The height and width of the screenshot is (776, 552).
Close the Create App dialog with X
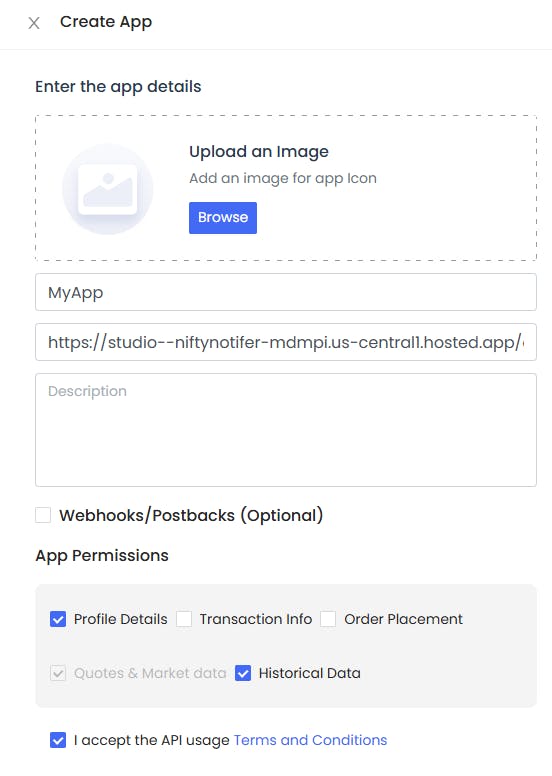coord(34,23)
